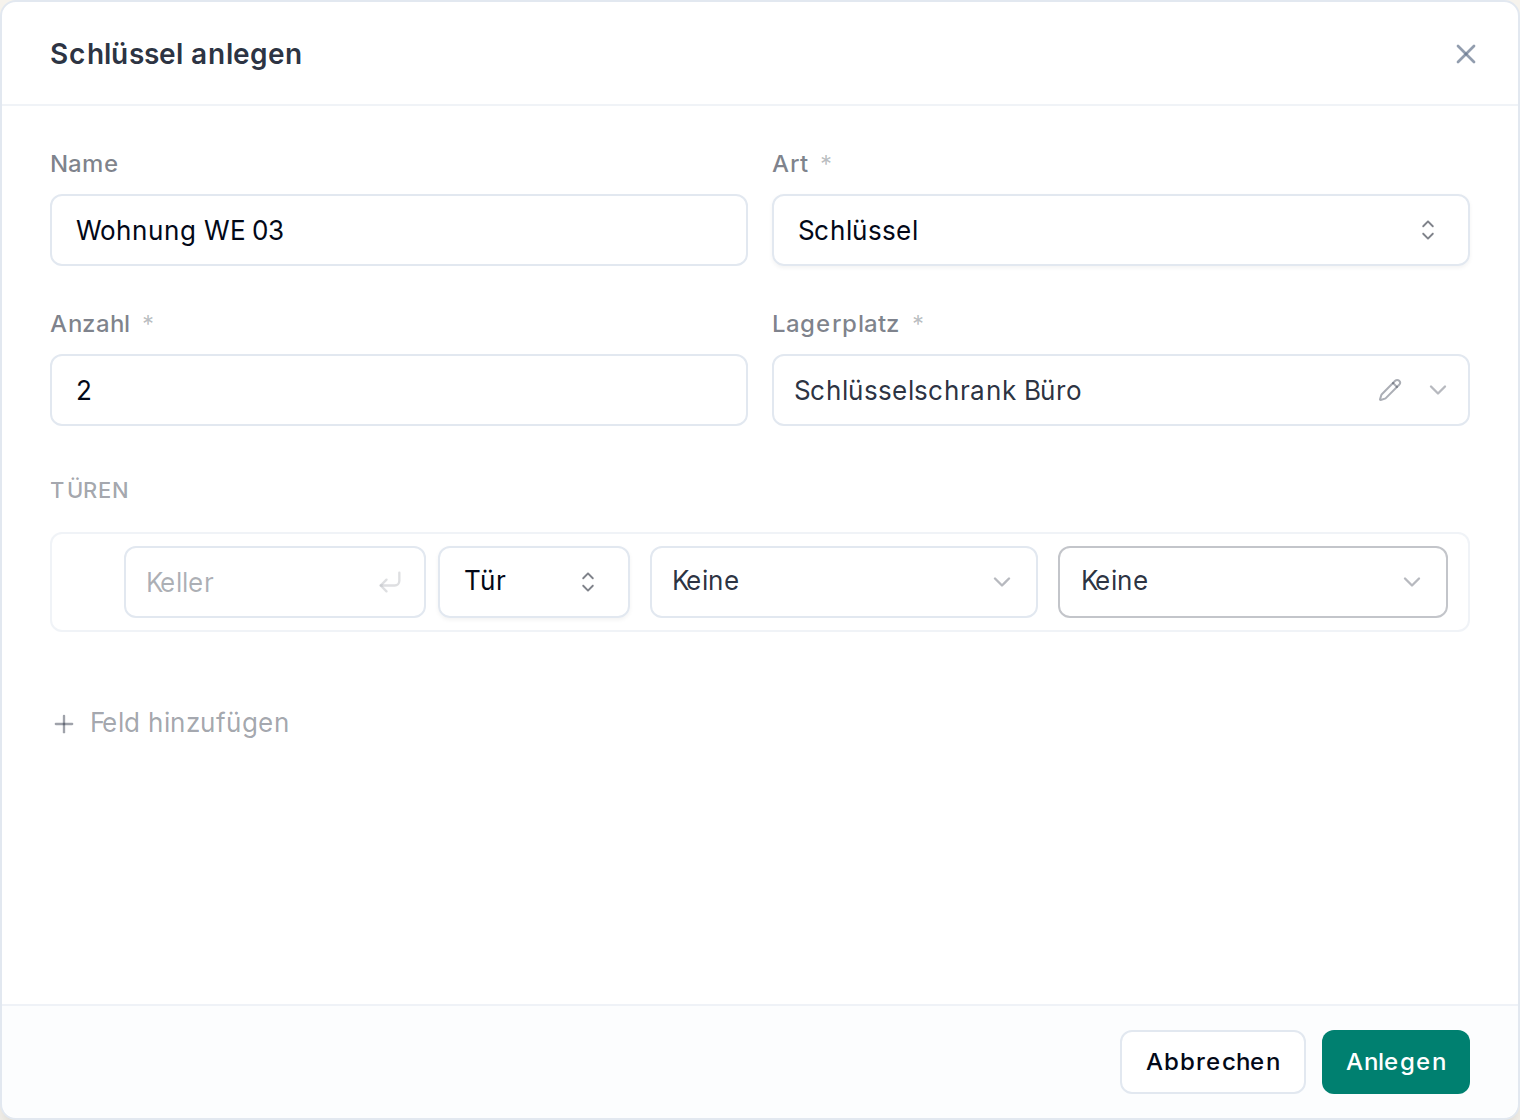Click the Name field containing Wohnung WE 03

coord(399,230)
